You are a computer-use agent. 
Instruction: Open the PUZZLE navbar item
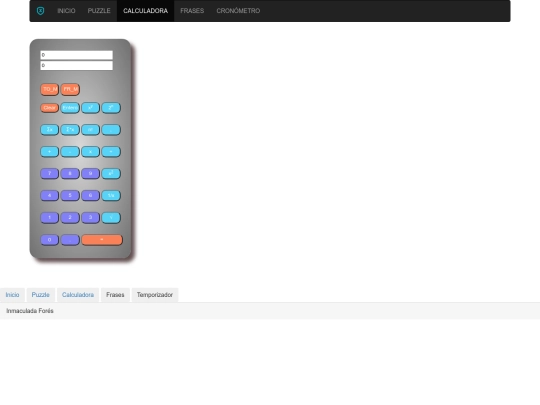[x=99, y=11]
